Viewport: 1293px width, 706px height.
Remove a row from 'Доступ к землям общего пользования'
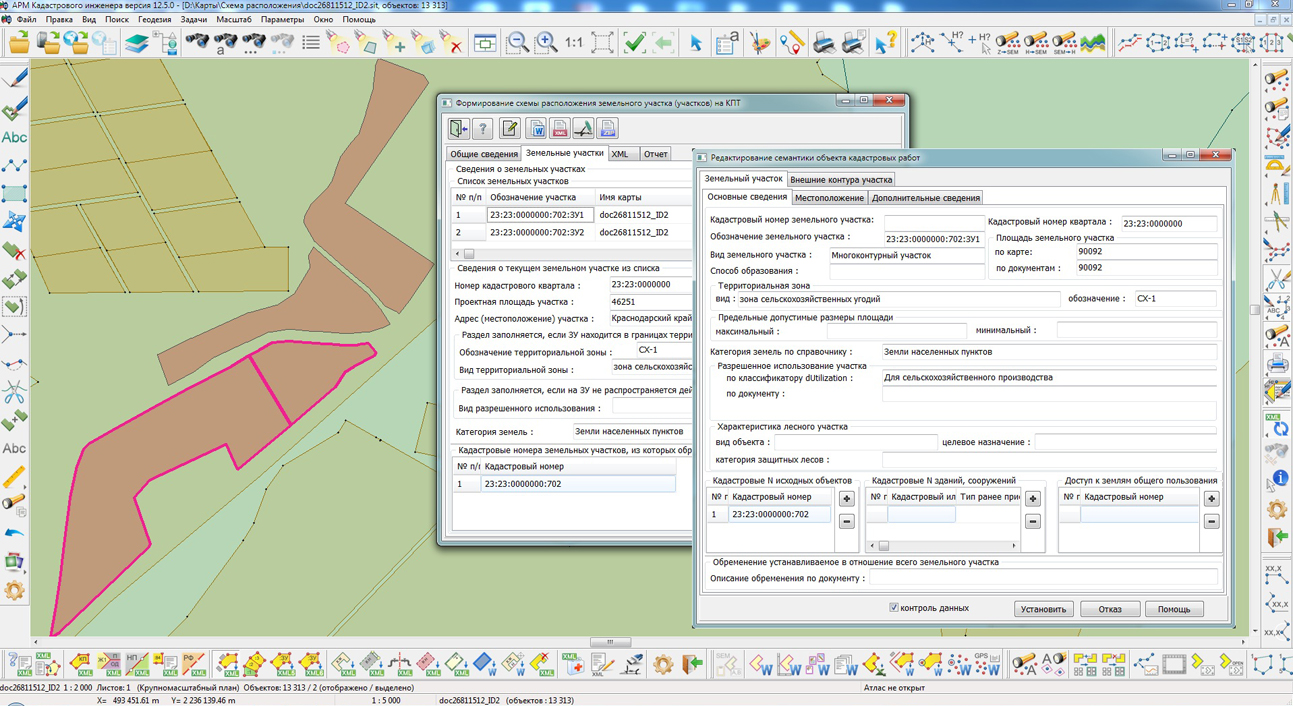tap(1211, 521)
